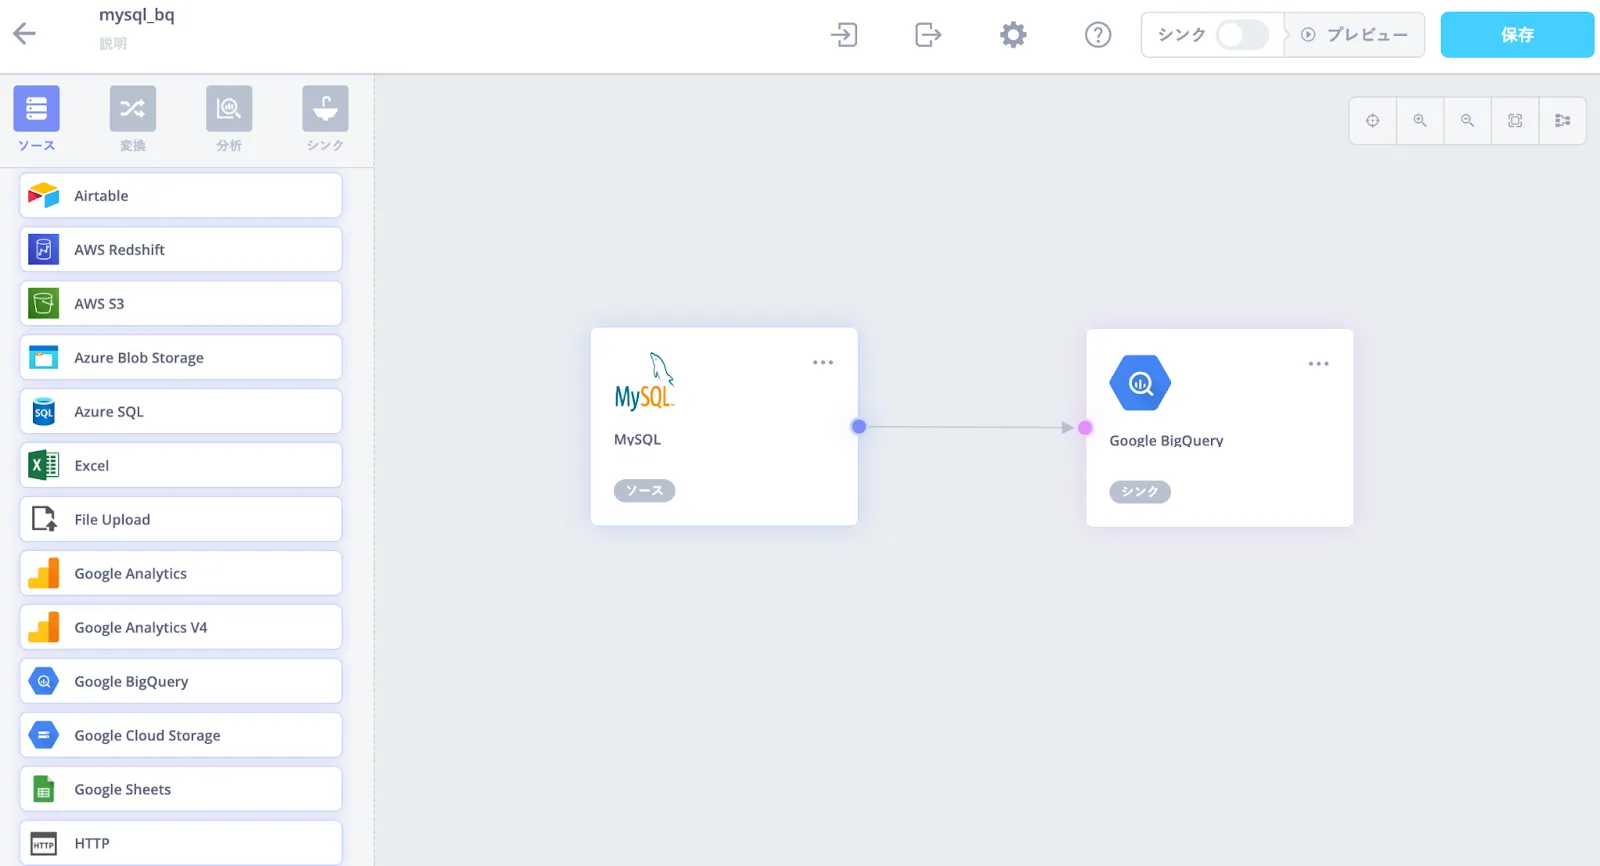This screenshot has height=866, width=1600.
Task: Open the MySQL node's three-dot menu
Action: pos(823,363)
